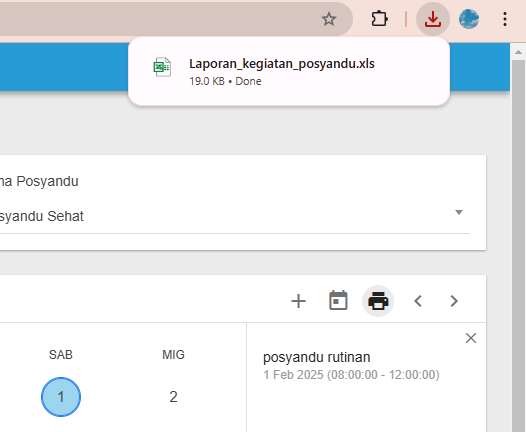The image size is (526, 432).
Task: Click the Excel file icon in downloads popup
Action: click(162, 67)
